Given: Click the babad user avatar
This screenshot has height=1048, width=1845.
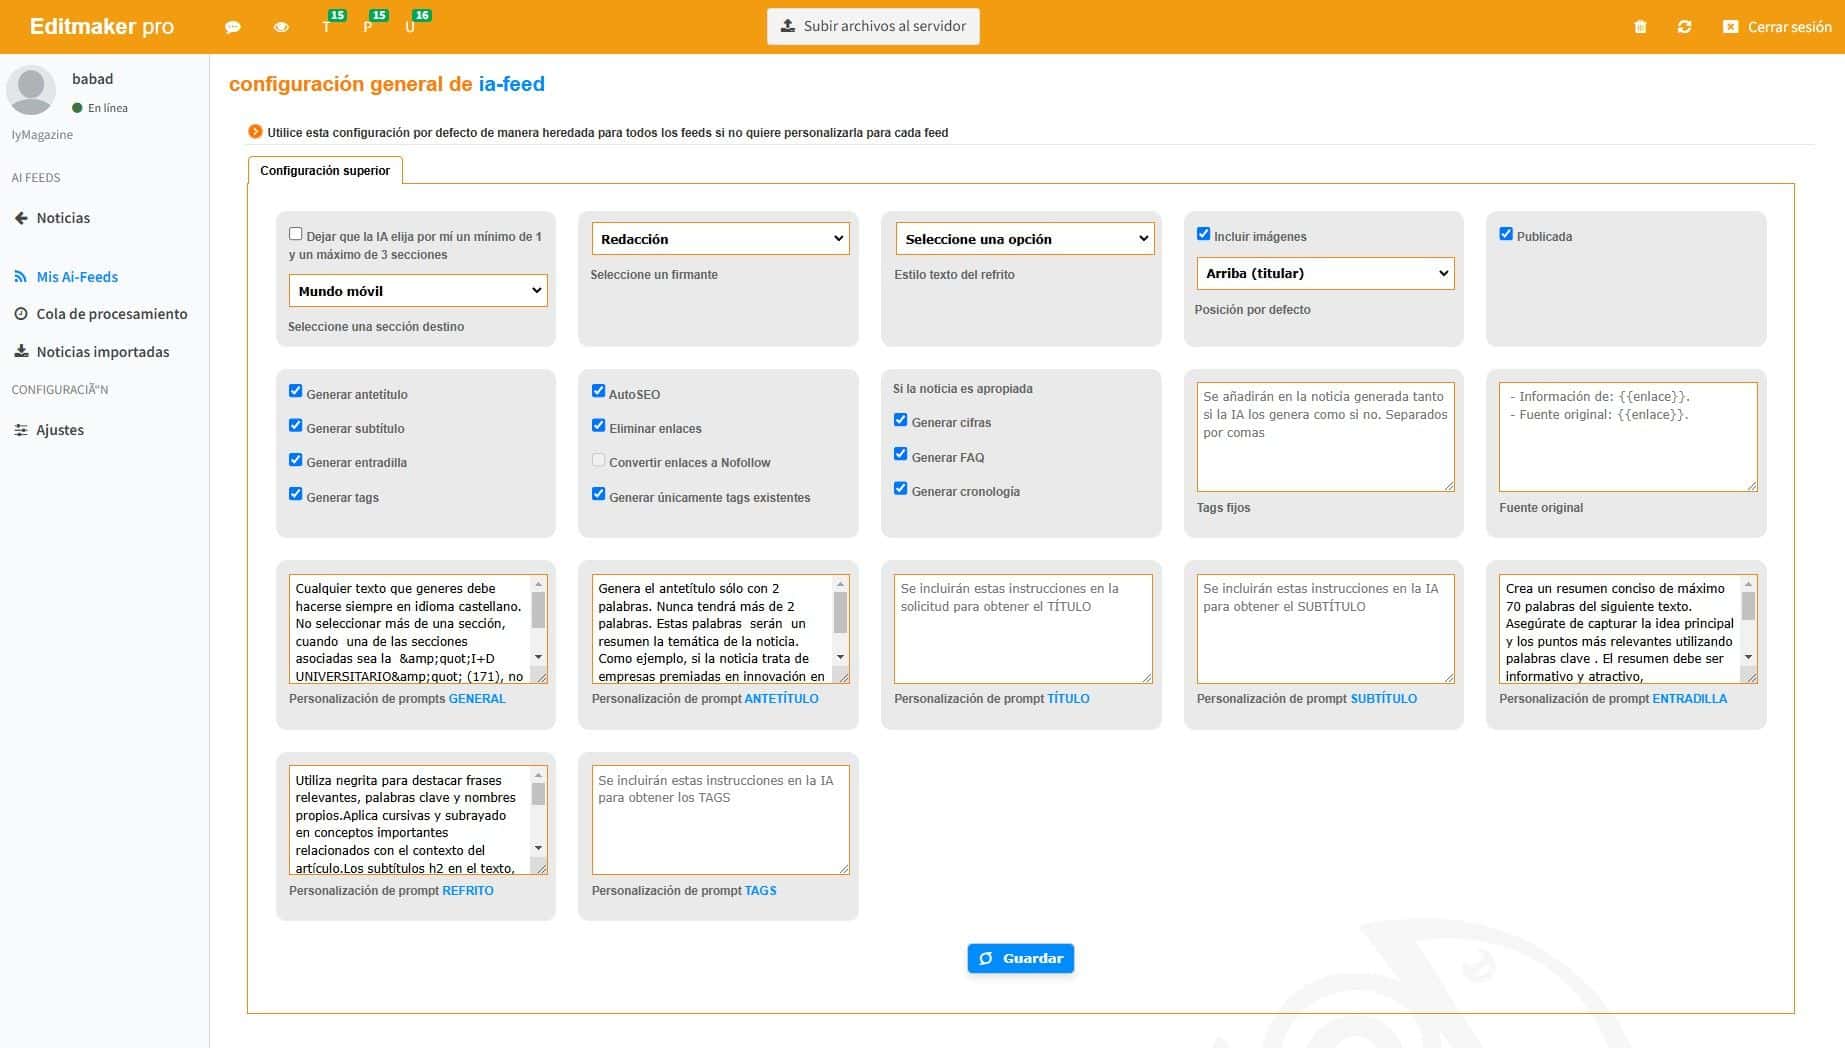Looking at the screenshot, I should point(31,90).
